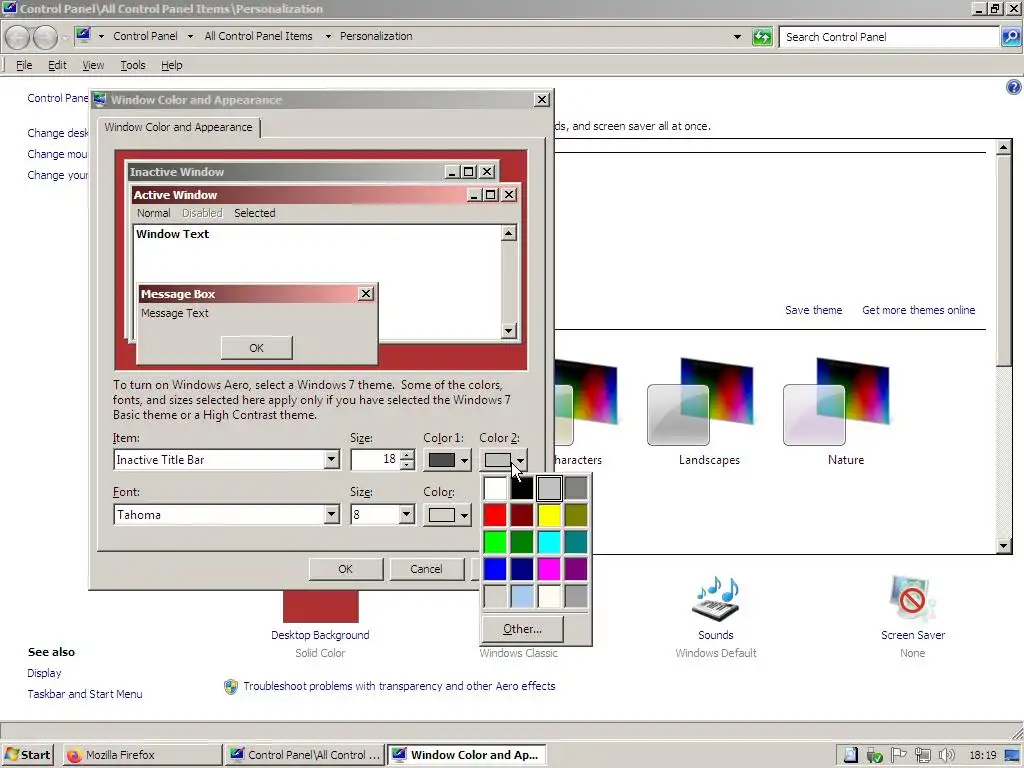Pick the purple color swatch

click(576, 569)
